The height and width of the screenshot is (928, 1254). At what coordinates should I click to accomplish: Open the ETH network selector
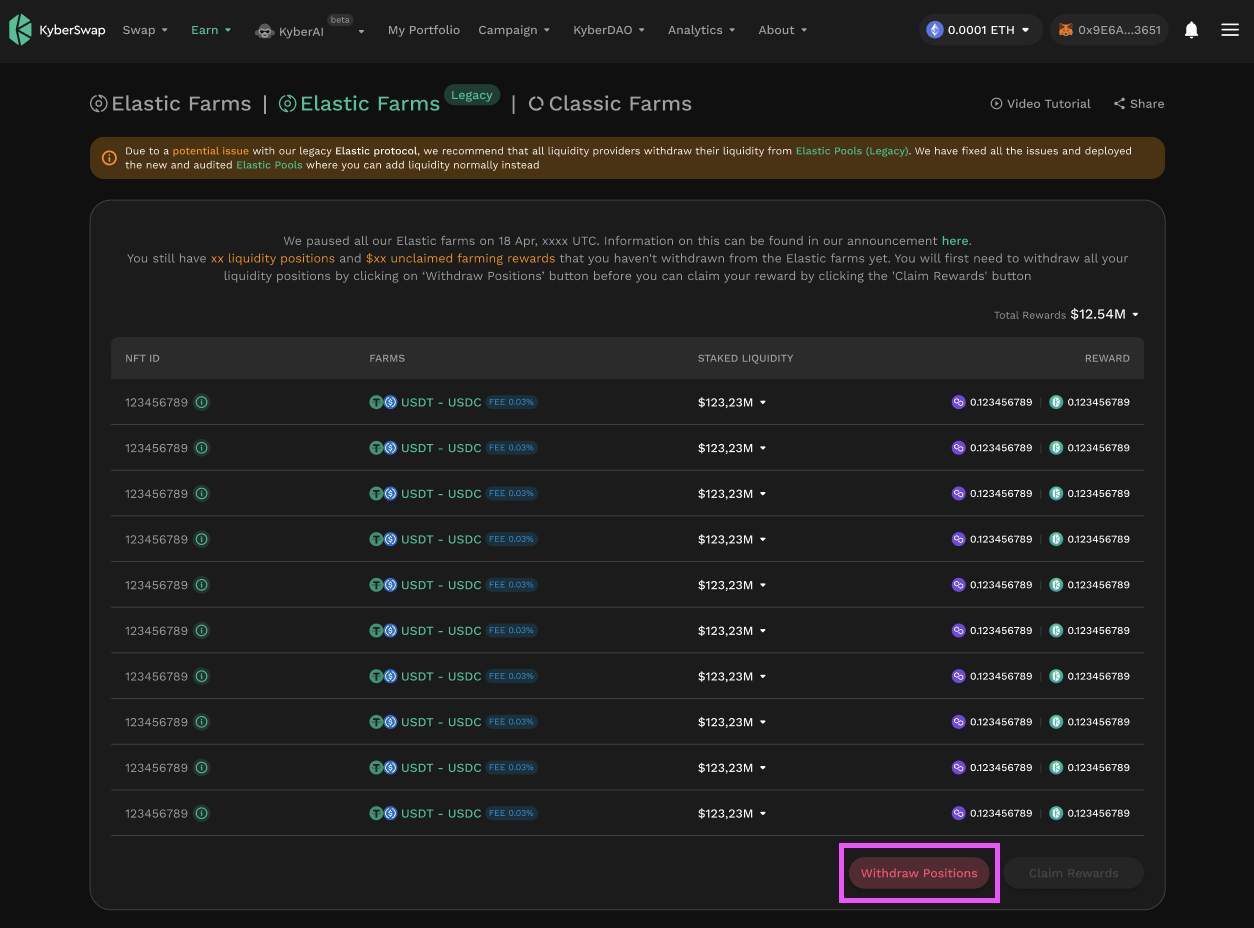pyautogui.click(x=979, y=30)
